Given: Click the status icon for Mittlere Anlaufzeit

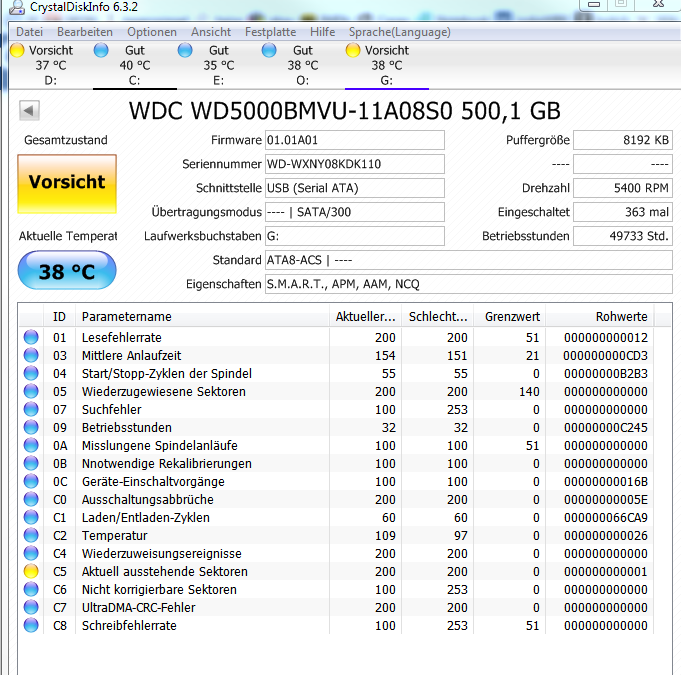Looking at the screenshot, I should pyautogui.click(x=31, y=355).
